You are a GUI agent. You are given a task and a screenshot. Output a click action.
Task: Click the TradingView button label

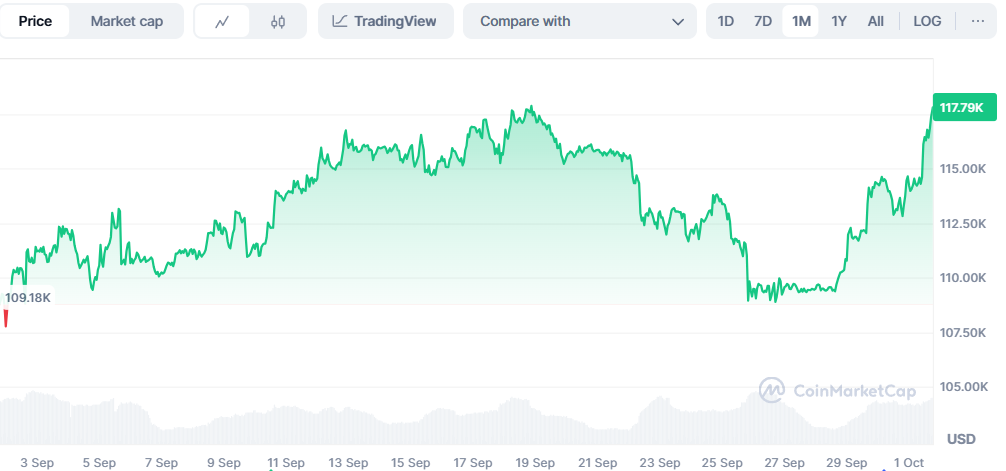(396, 21)
